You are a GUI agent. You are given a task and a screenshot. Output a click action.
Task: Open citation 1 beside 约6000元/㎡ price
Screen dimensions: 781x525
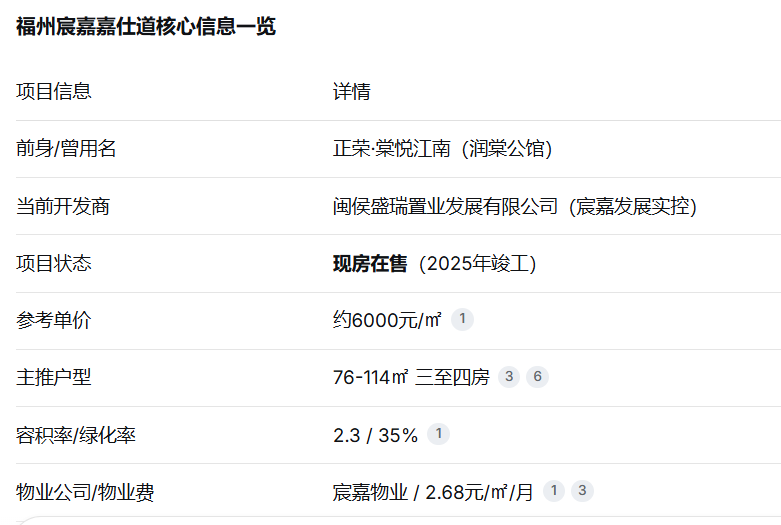tap(462, 319)
